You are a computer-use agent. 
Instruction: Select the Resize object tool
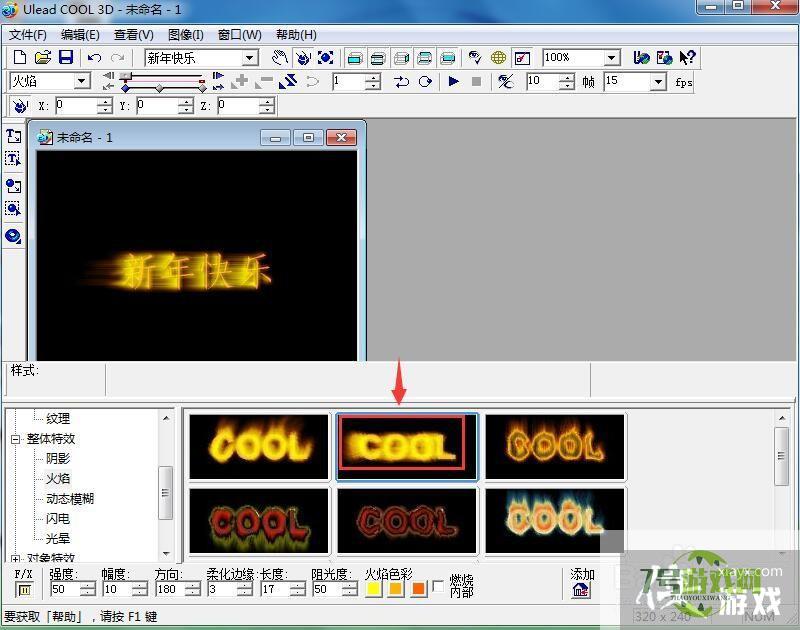click(x=326, y=57)
